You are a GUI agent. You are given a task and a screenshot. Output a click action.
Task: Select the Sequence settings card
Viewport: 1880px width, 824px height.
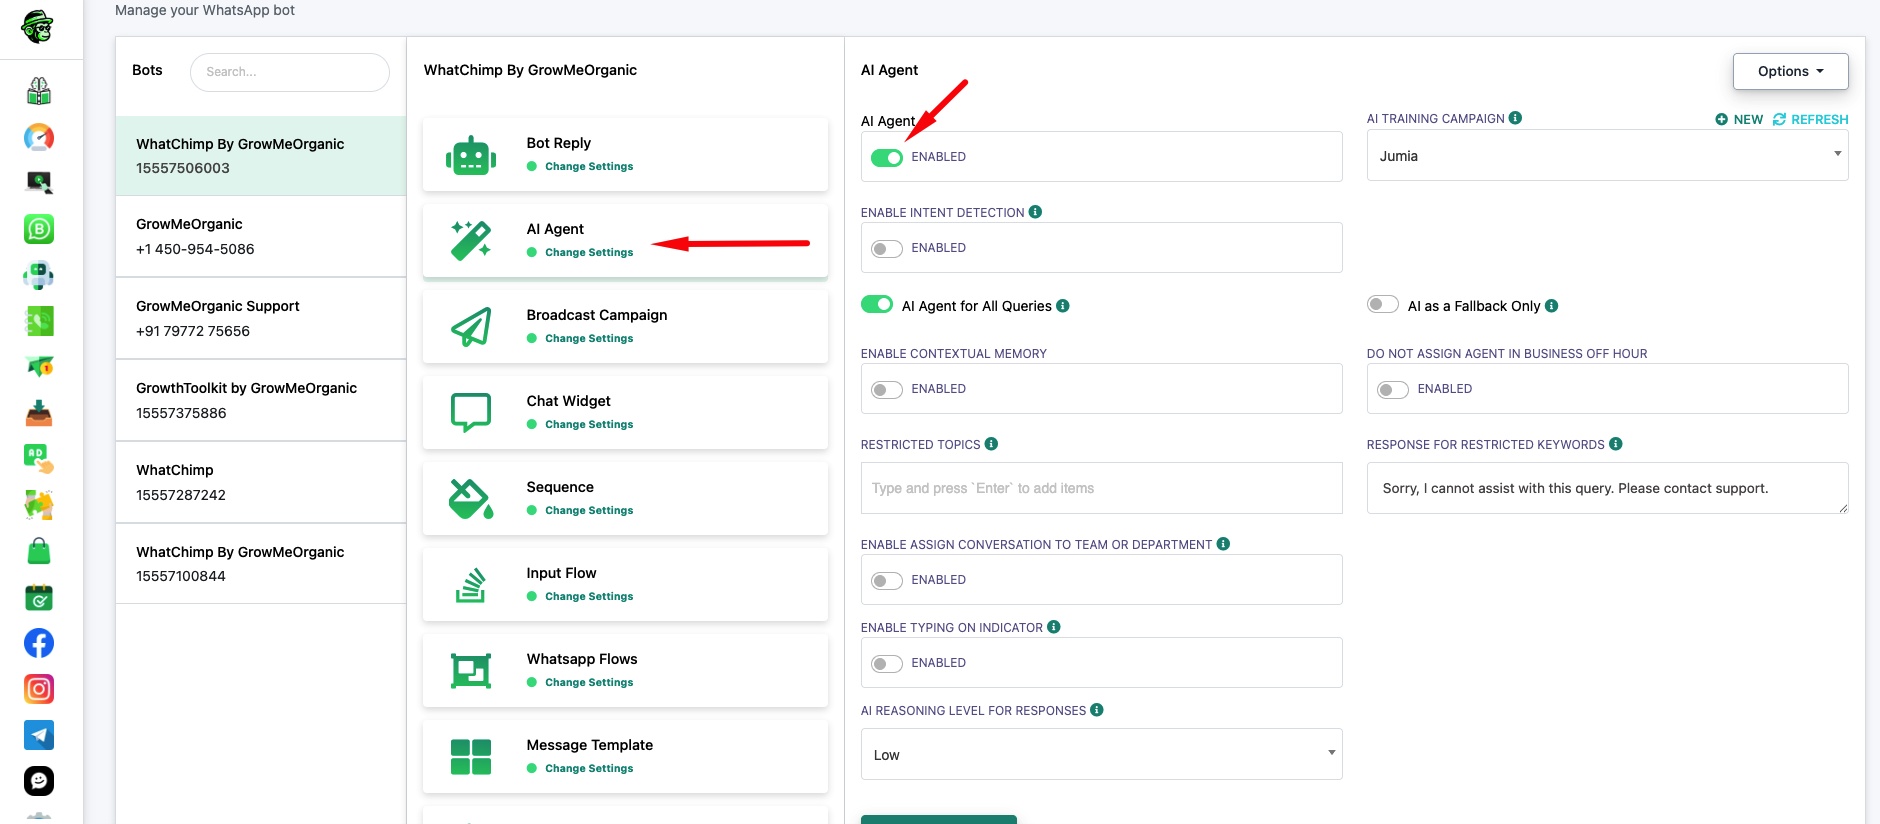click(625, 499)
